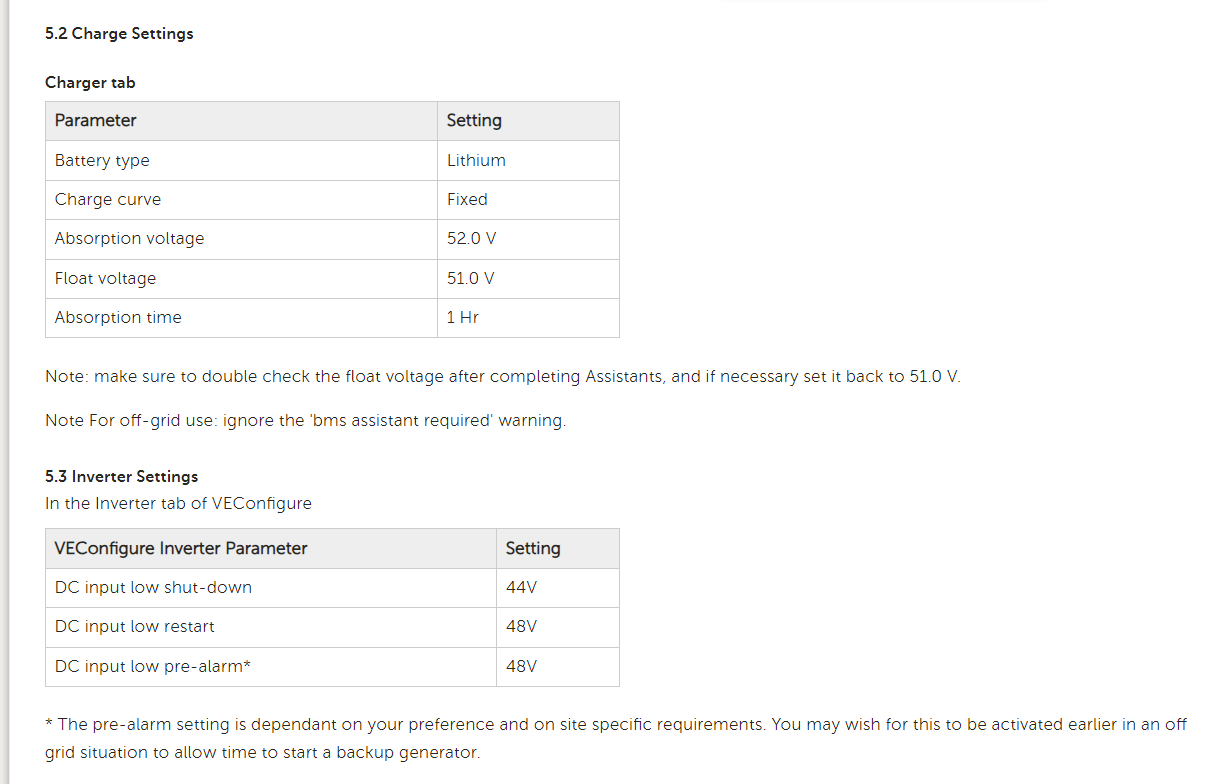1224x784 pixels.
Task: Select the "44V" shut-down setting value
Action: tap(521, 587)
